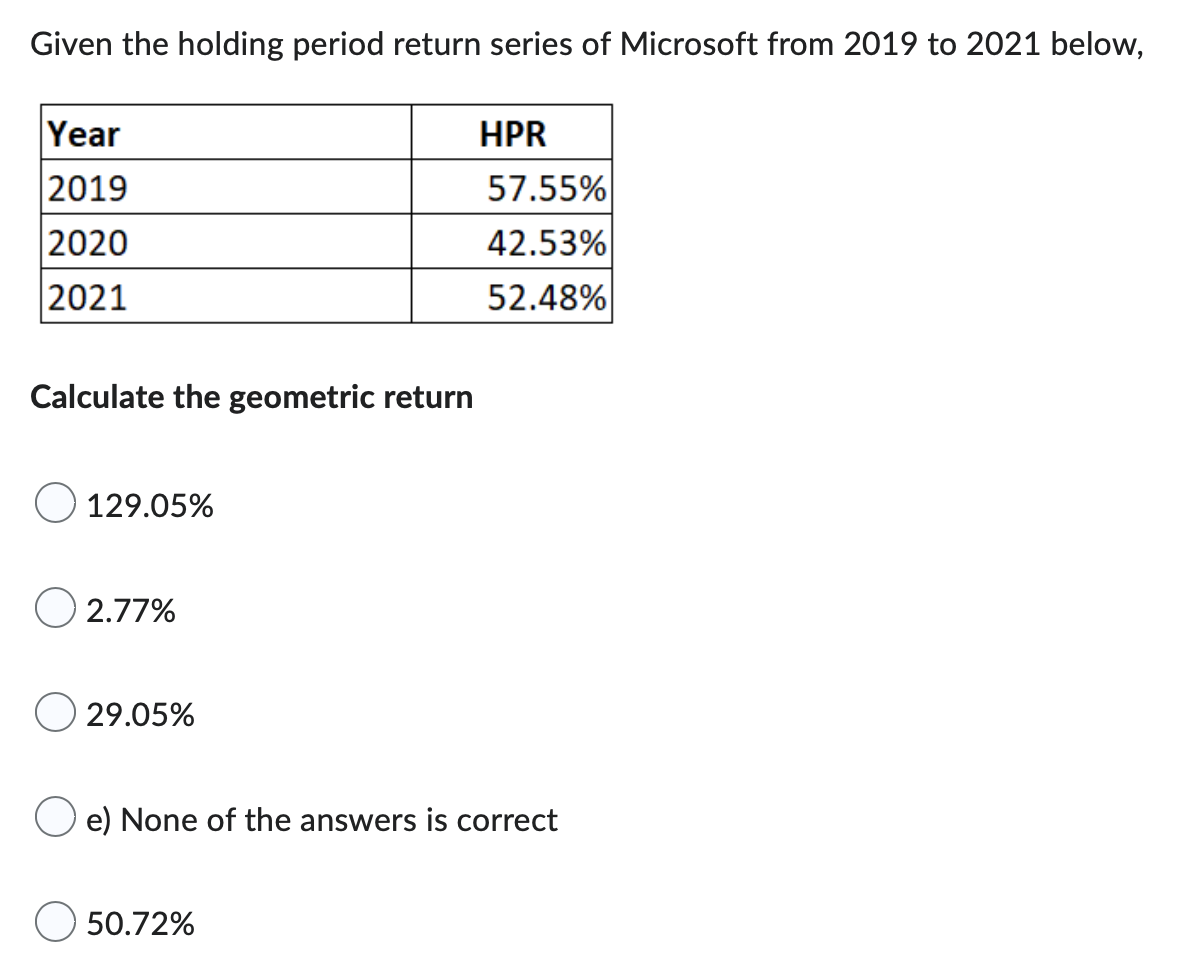
Task: Click the 42.53% HPR value
Action: point(542,242)
